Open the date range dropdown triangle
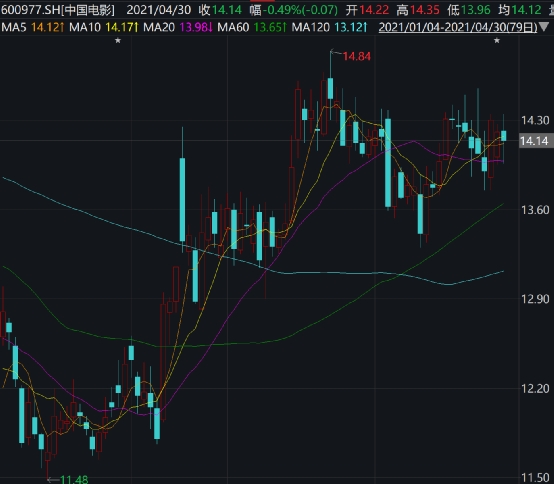Screen dimensions: 554x484 [x=545, y=27]
